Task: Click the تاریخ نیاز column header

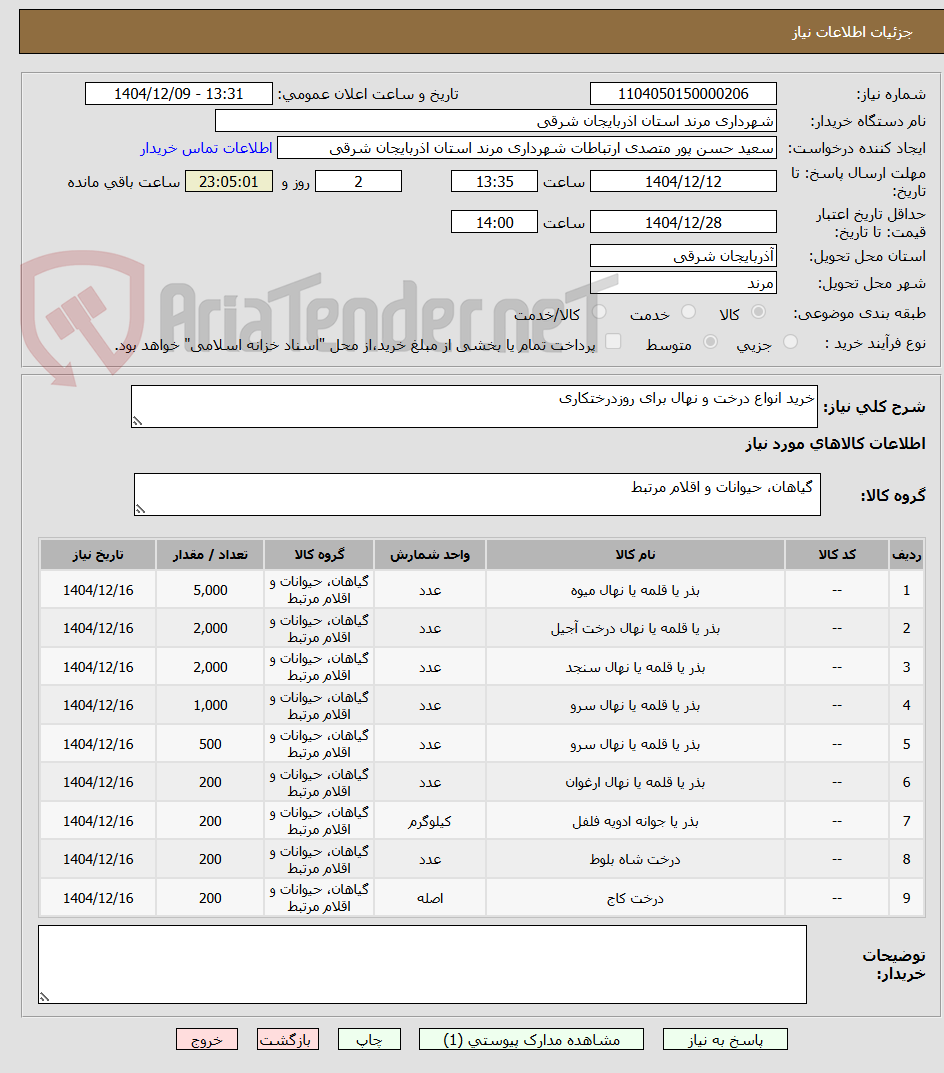Action: (x=98, y=554)
